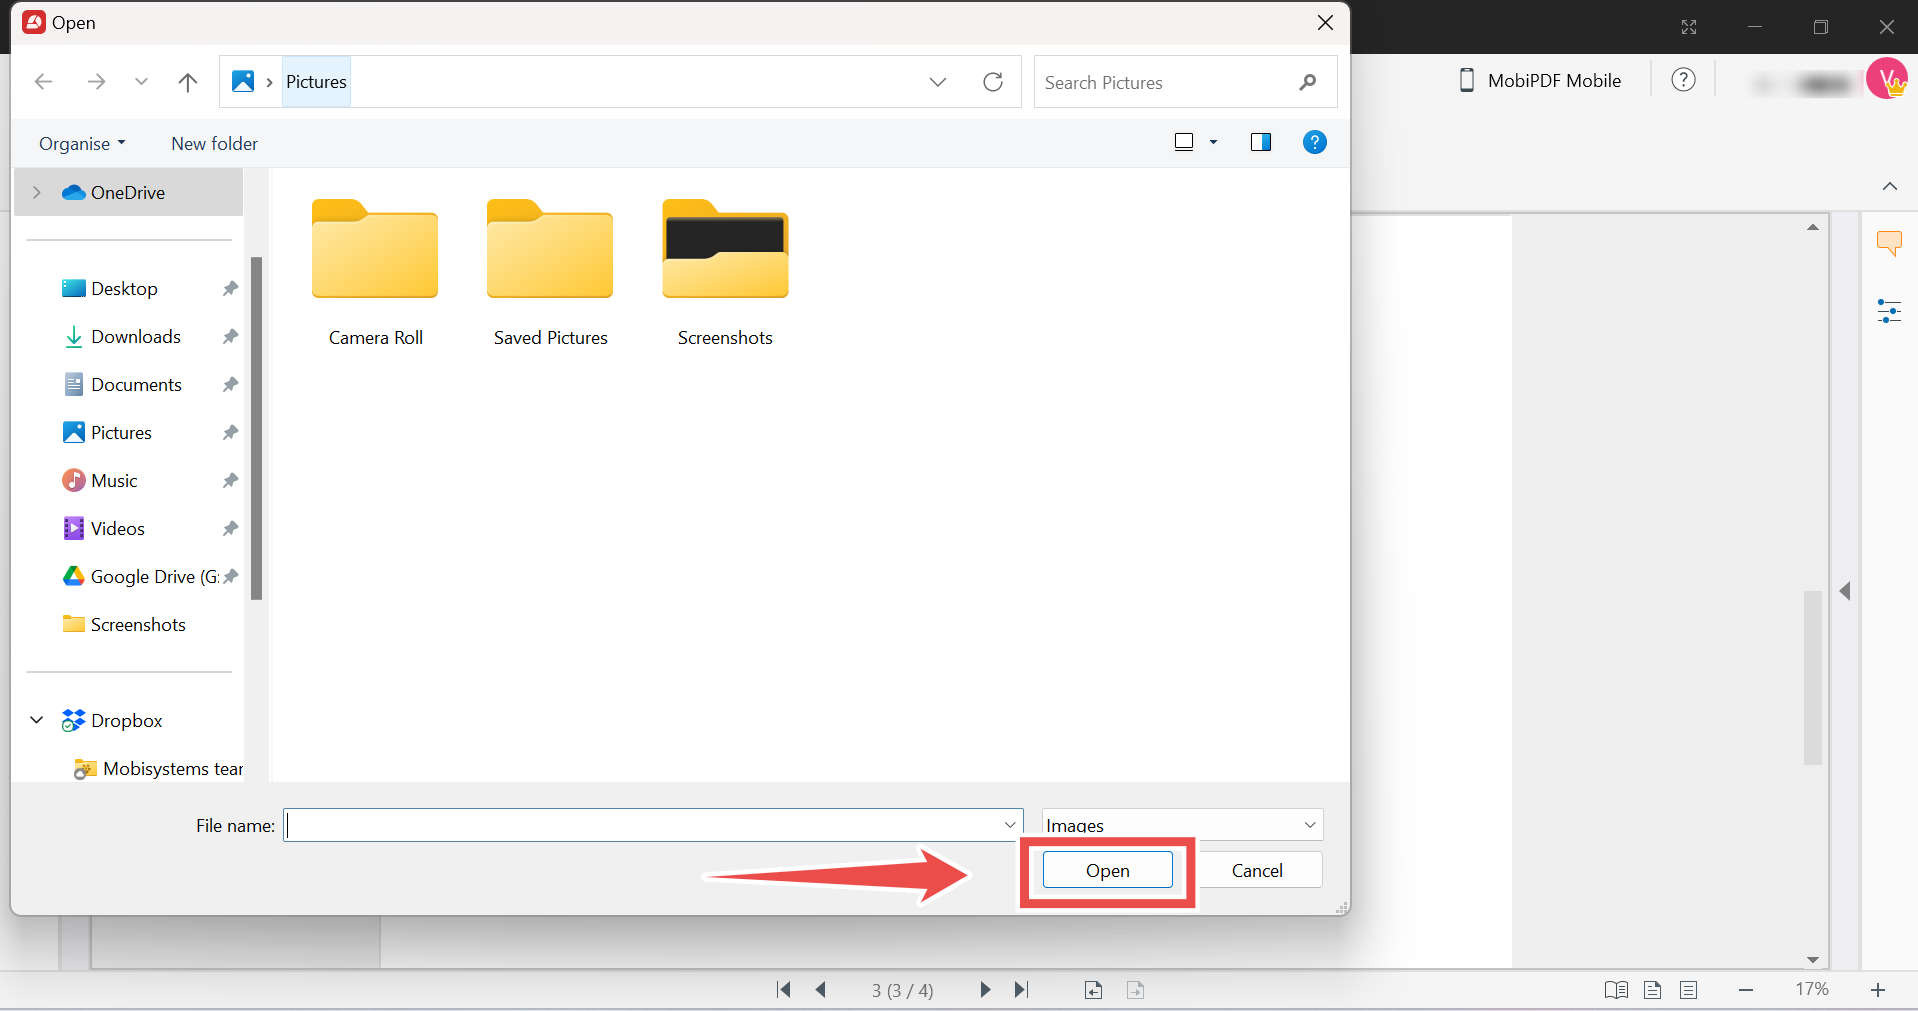
Task: Go back in Open dialog navigation
Action: click(43, 82)
